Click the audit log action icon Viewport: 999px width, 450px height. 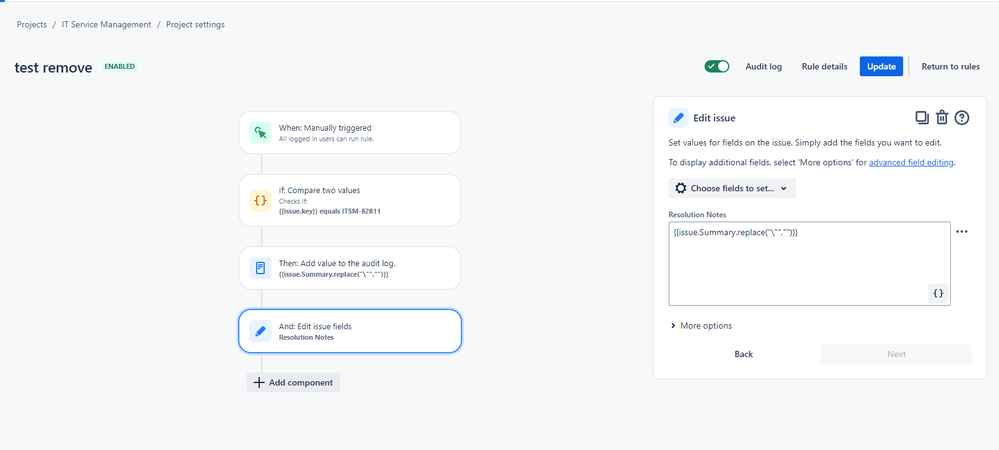tap(260, 268)
